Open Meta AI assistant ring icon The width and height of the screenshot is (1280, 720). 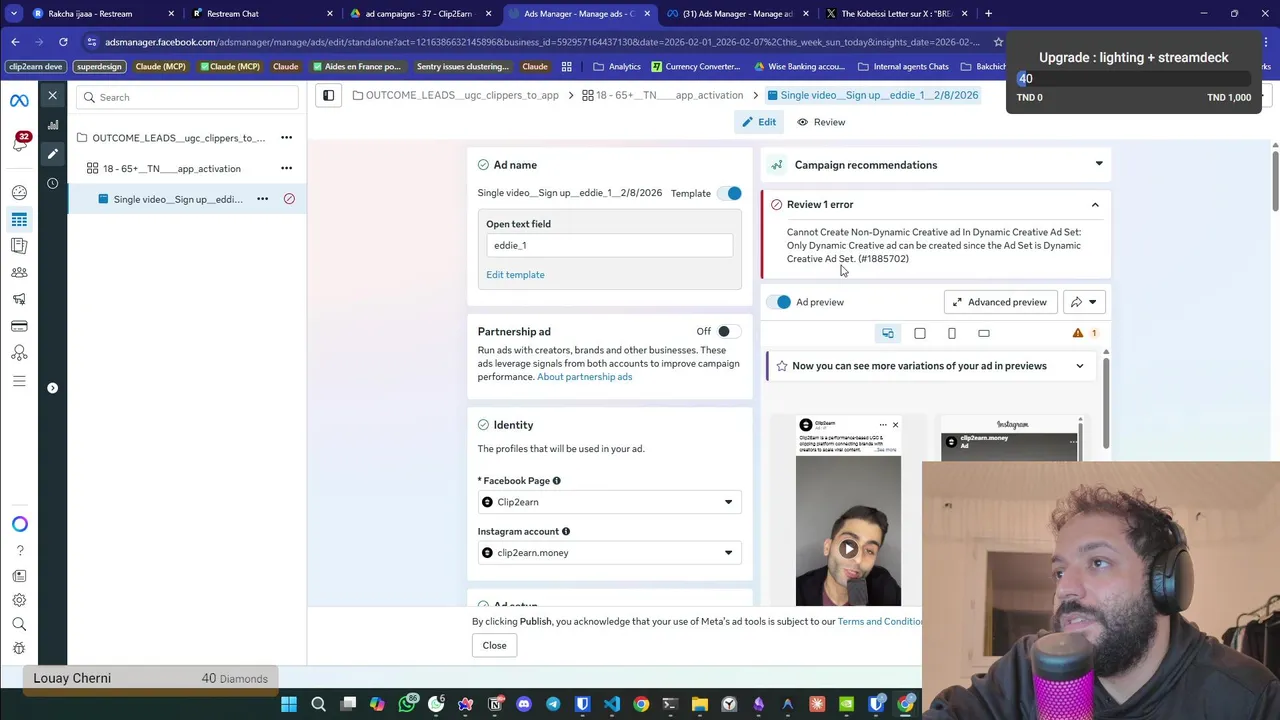[19, 524]
